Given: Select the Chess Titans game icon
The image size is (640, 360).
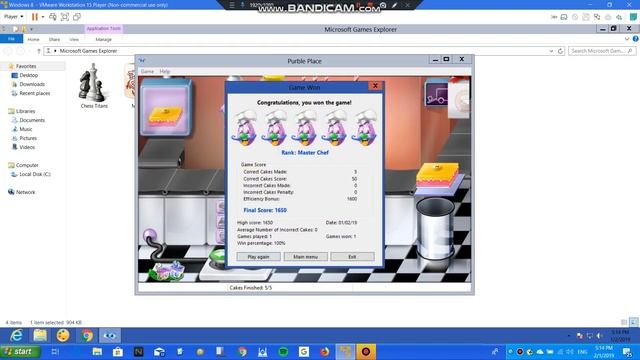Looking at the screenshot, I should [x=94, y=86].
